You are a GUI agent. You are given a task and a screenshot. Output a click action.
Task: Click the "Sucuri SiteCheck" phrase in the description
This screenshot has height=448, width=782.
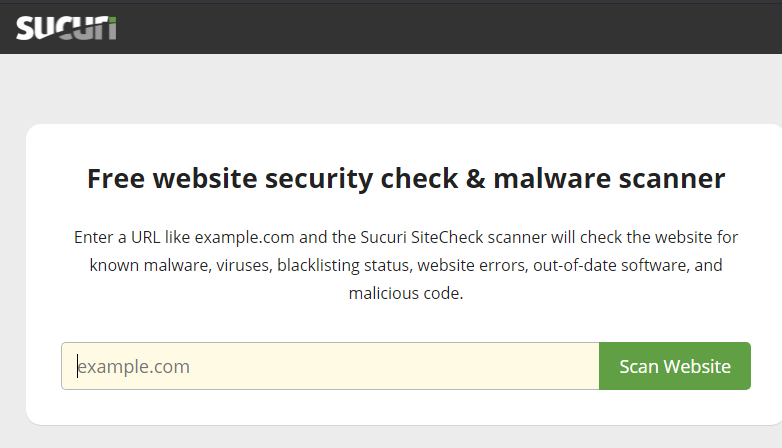(422, 237)
